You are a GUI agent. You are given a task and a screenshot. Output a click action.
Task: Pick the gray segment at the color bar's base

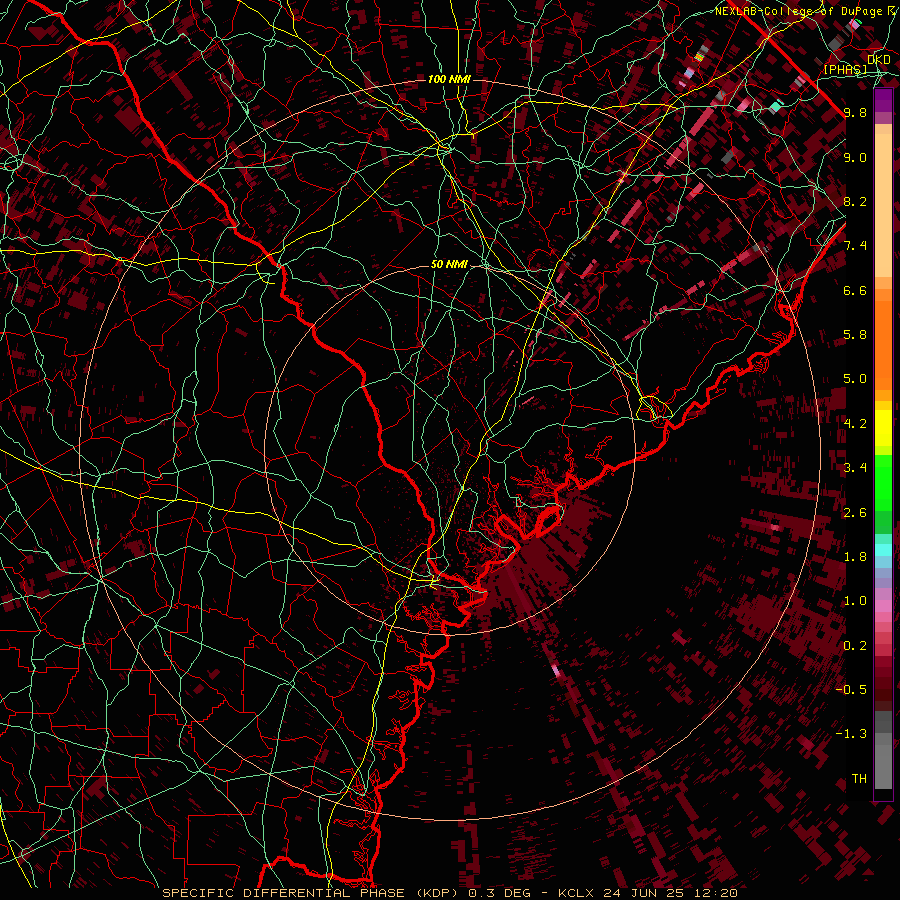click(x=883, y=763)
